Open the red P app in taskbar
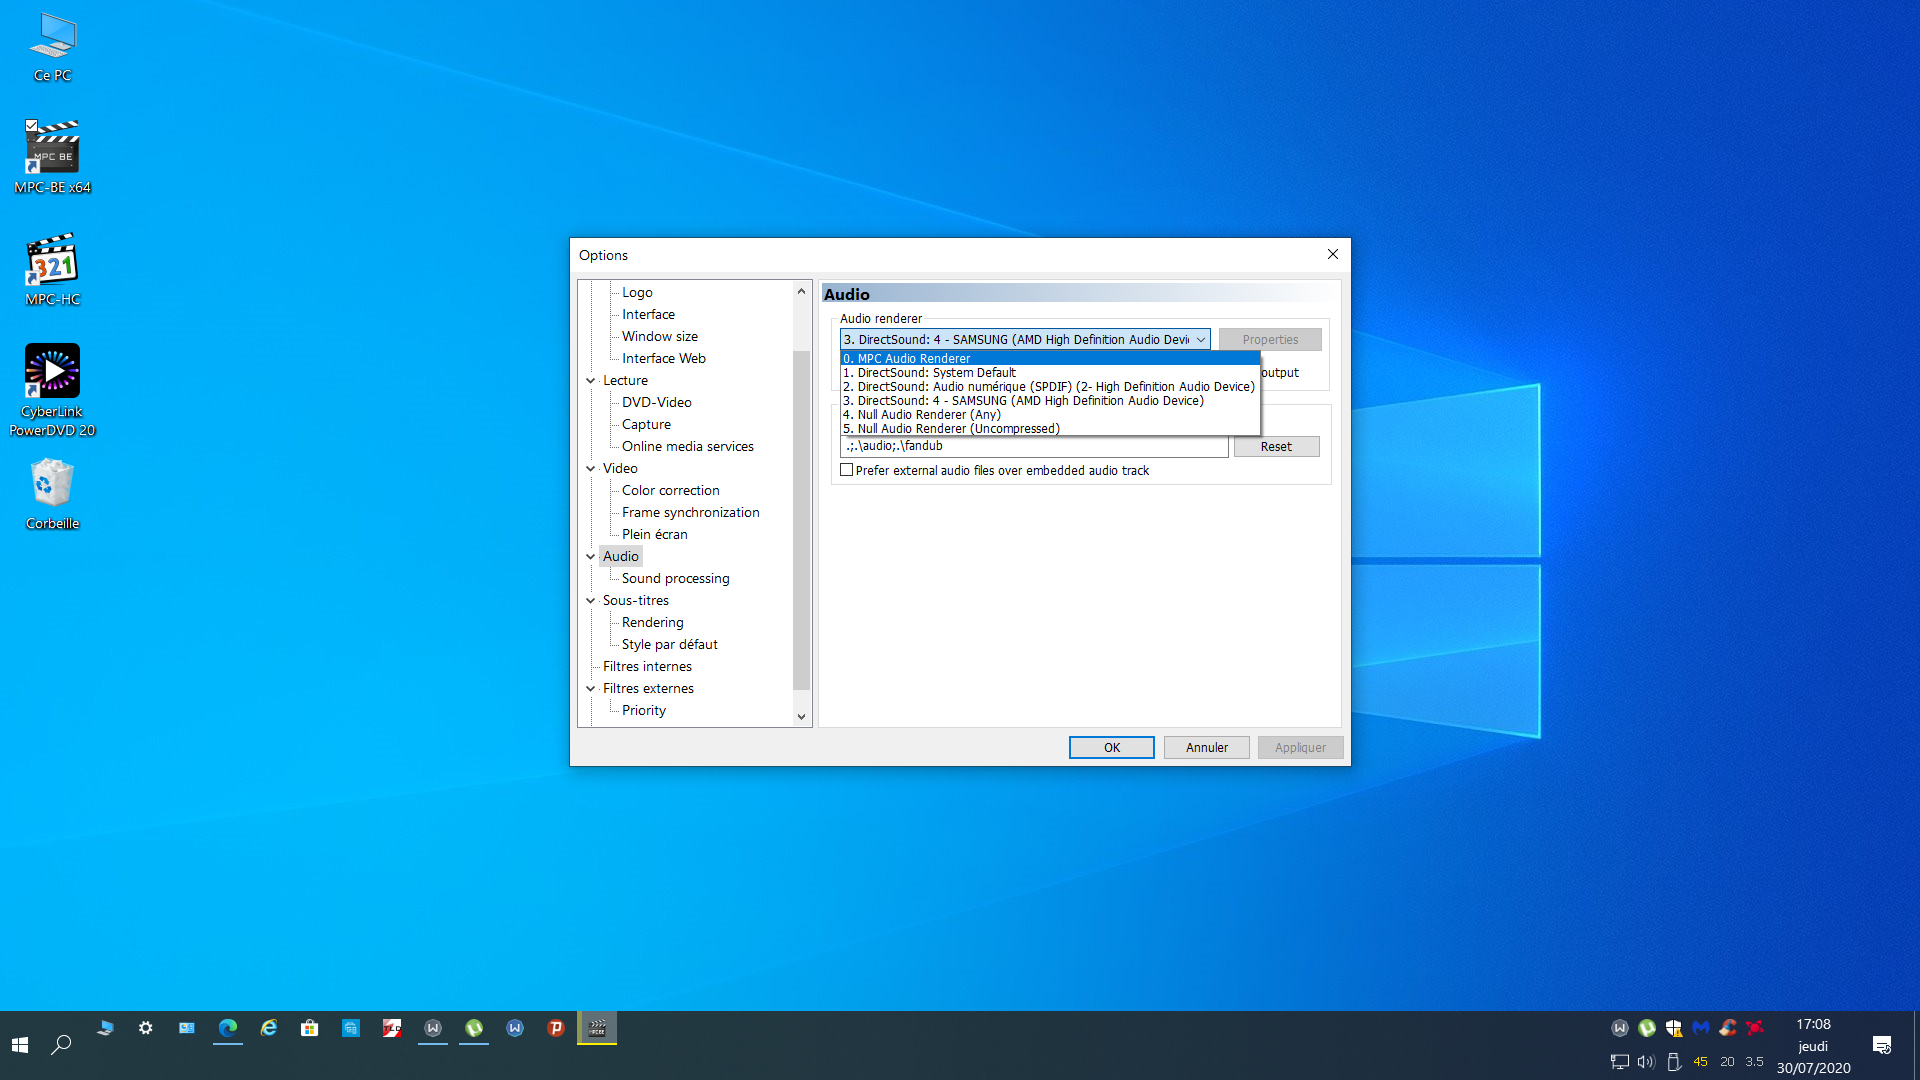The height and width of the screenshot is (1080, 1920). coord(556,1028)
